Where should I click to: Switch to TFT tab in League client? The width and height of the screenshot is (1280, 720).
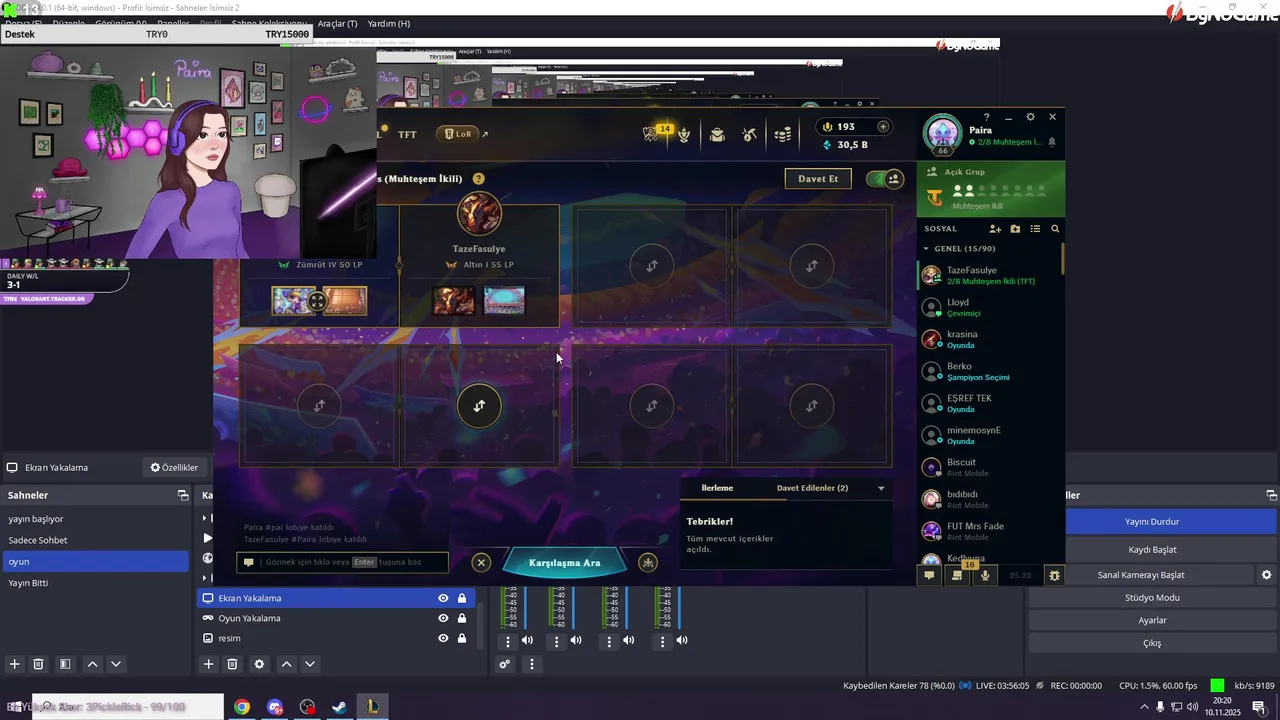point(407,134)
